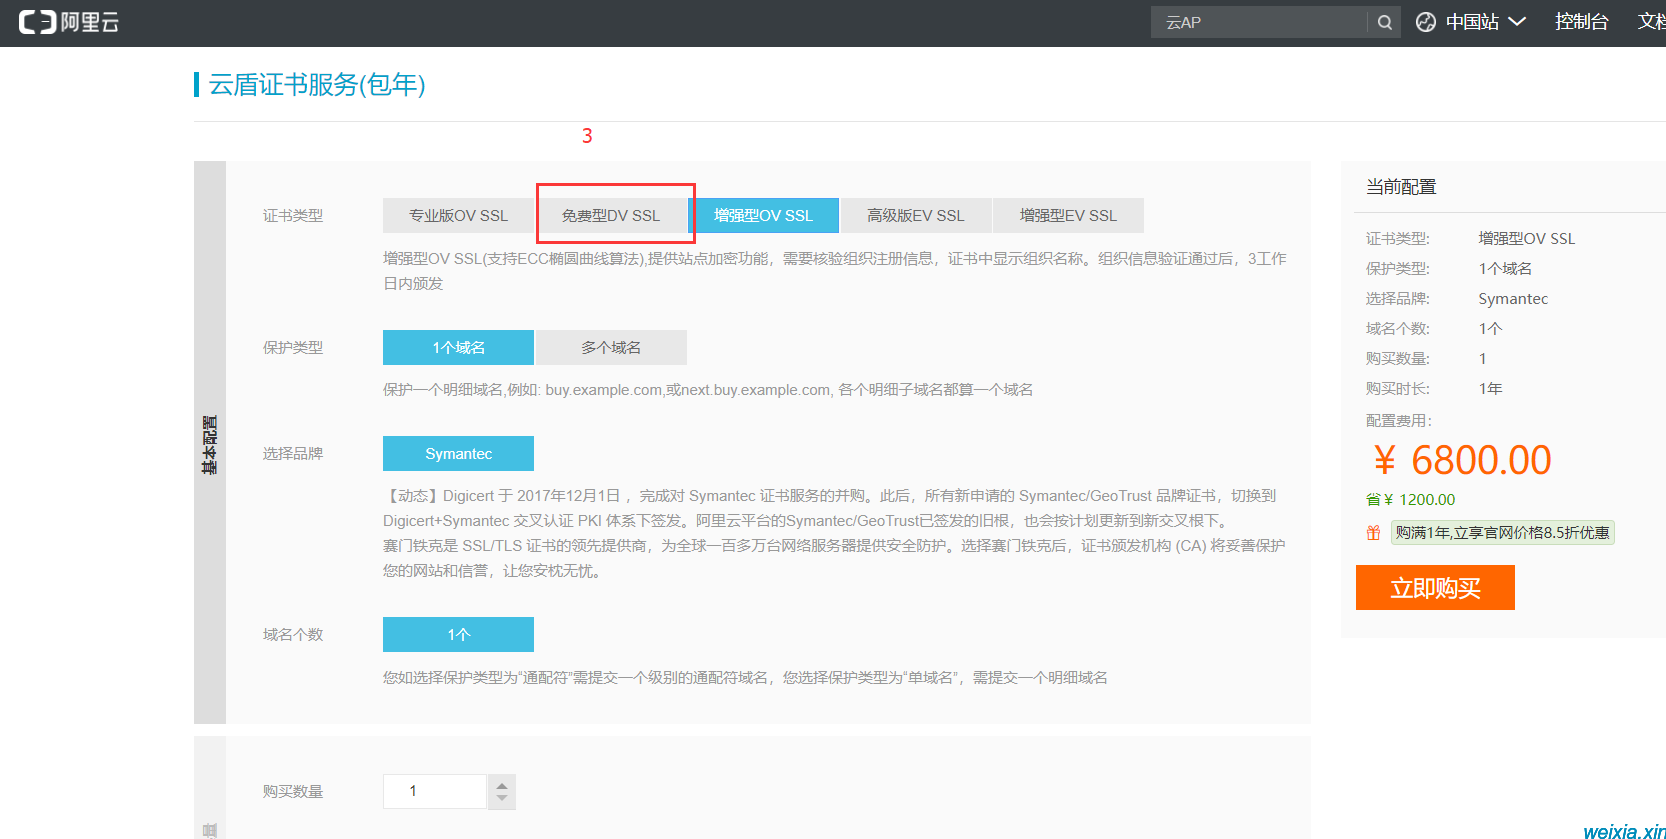Open the 控制台 console link
1666x839 pixels.
point(1581,22)
